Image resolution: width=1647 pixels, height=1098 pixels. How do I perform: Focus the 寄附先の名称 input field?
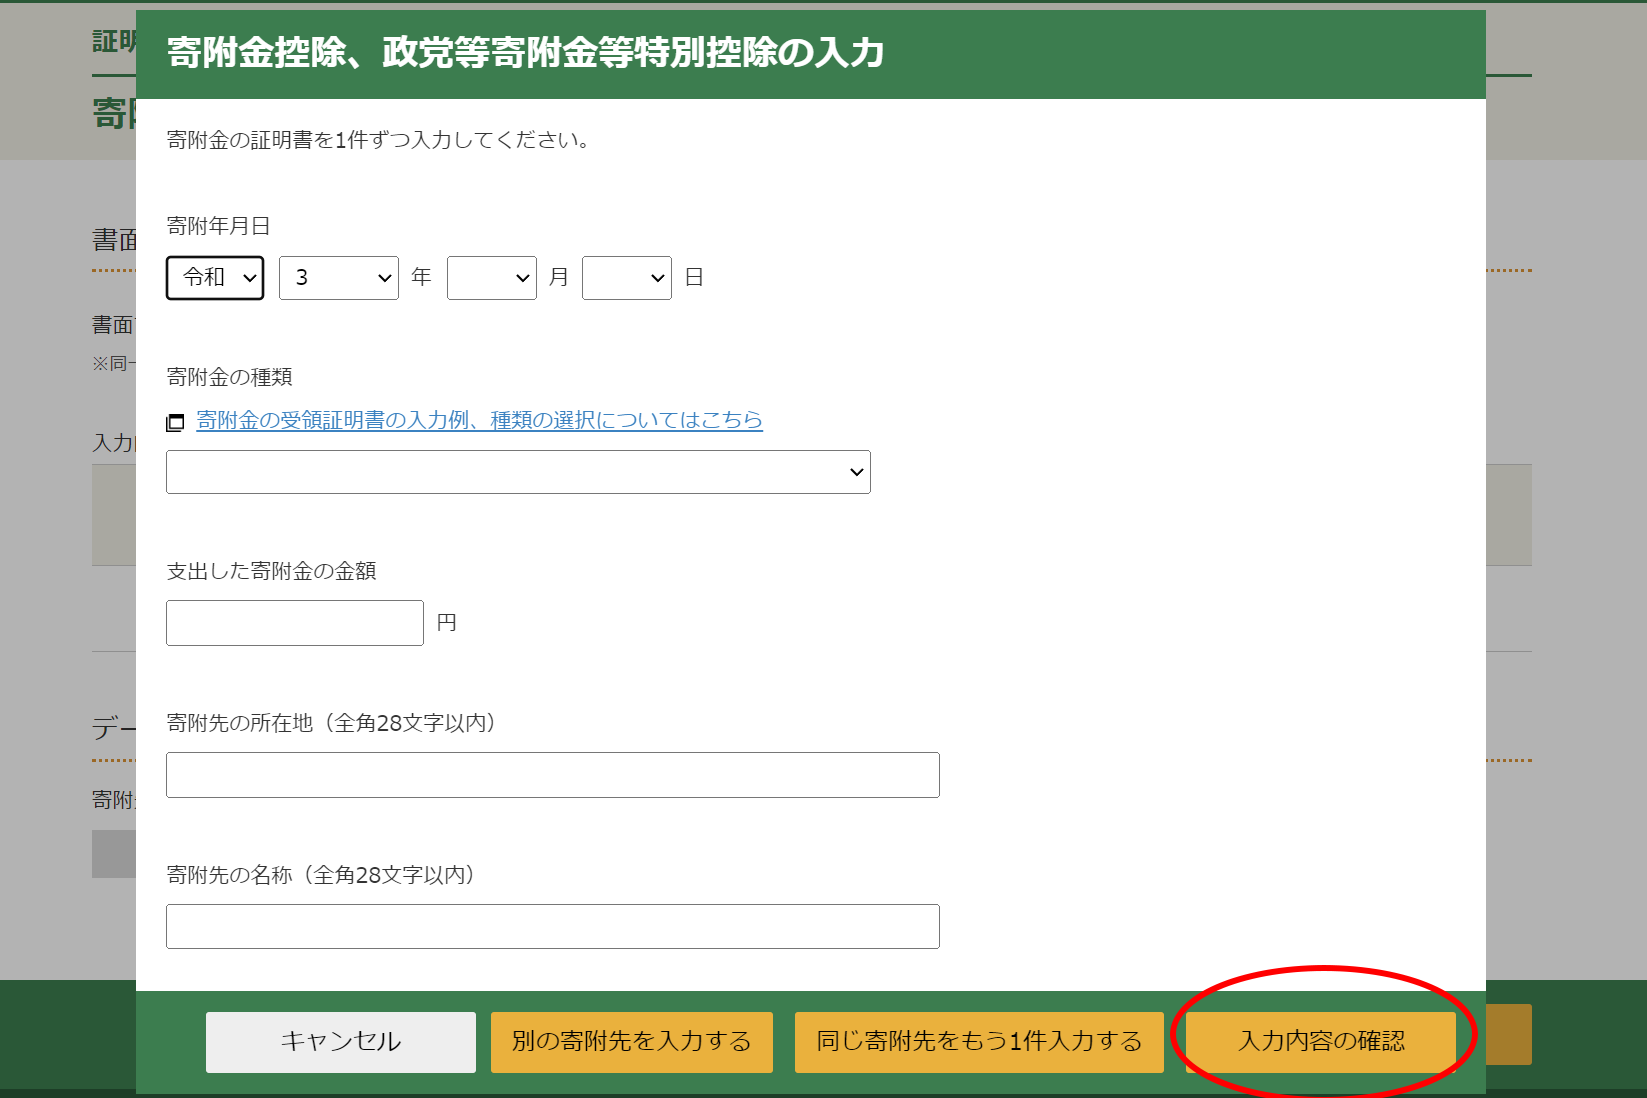click(x=553, y=926)
